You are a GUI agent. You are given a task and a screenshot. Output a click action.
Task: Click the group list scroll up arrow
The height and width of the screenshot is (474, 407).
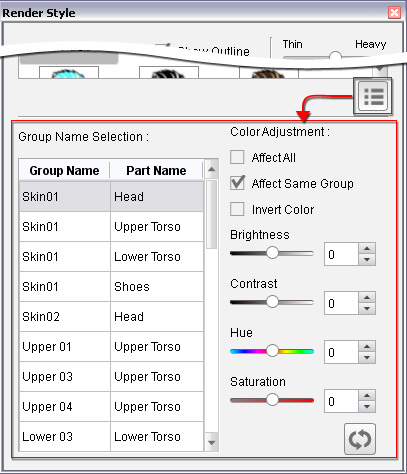[211, 169]
